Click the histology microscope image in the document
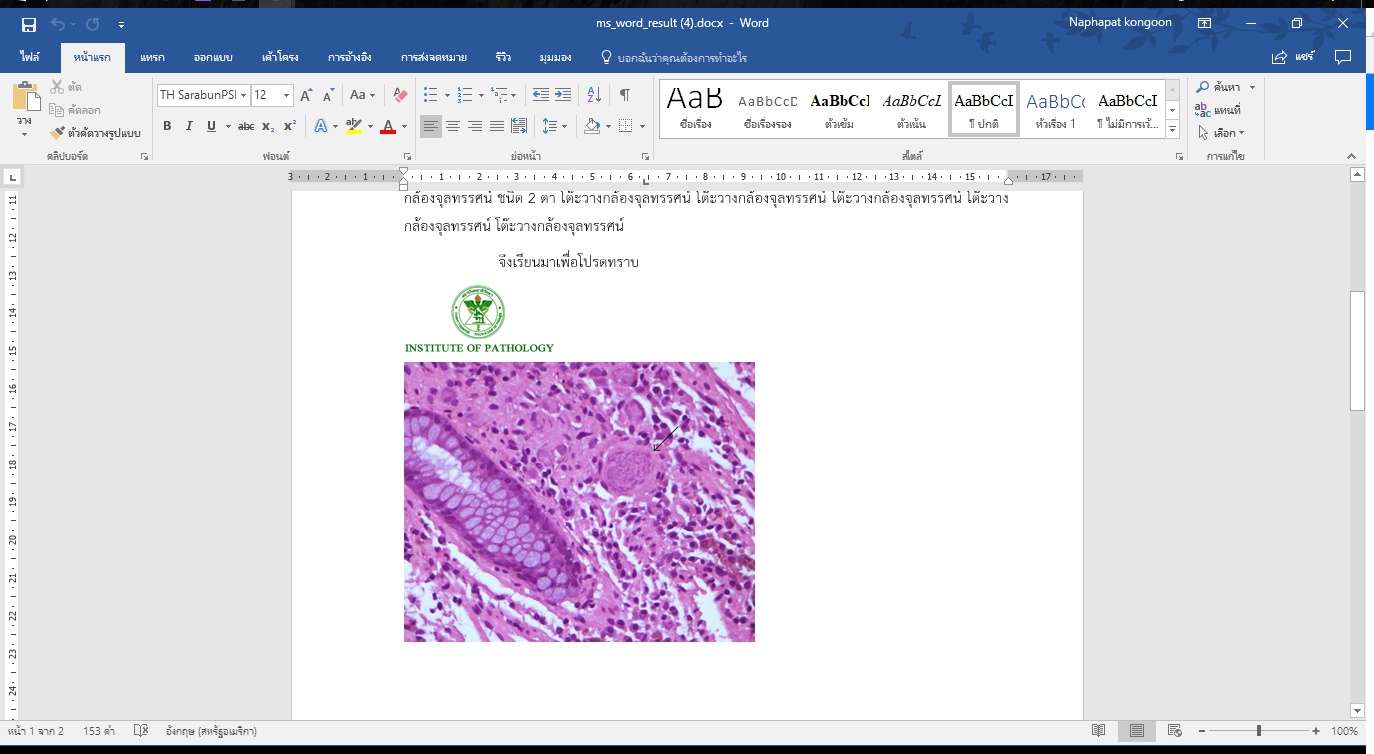This screenshot has height=754, width=1374. [579, 501]
